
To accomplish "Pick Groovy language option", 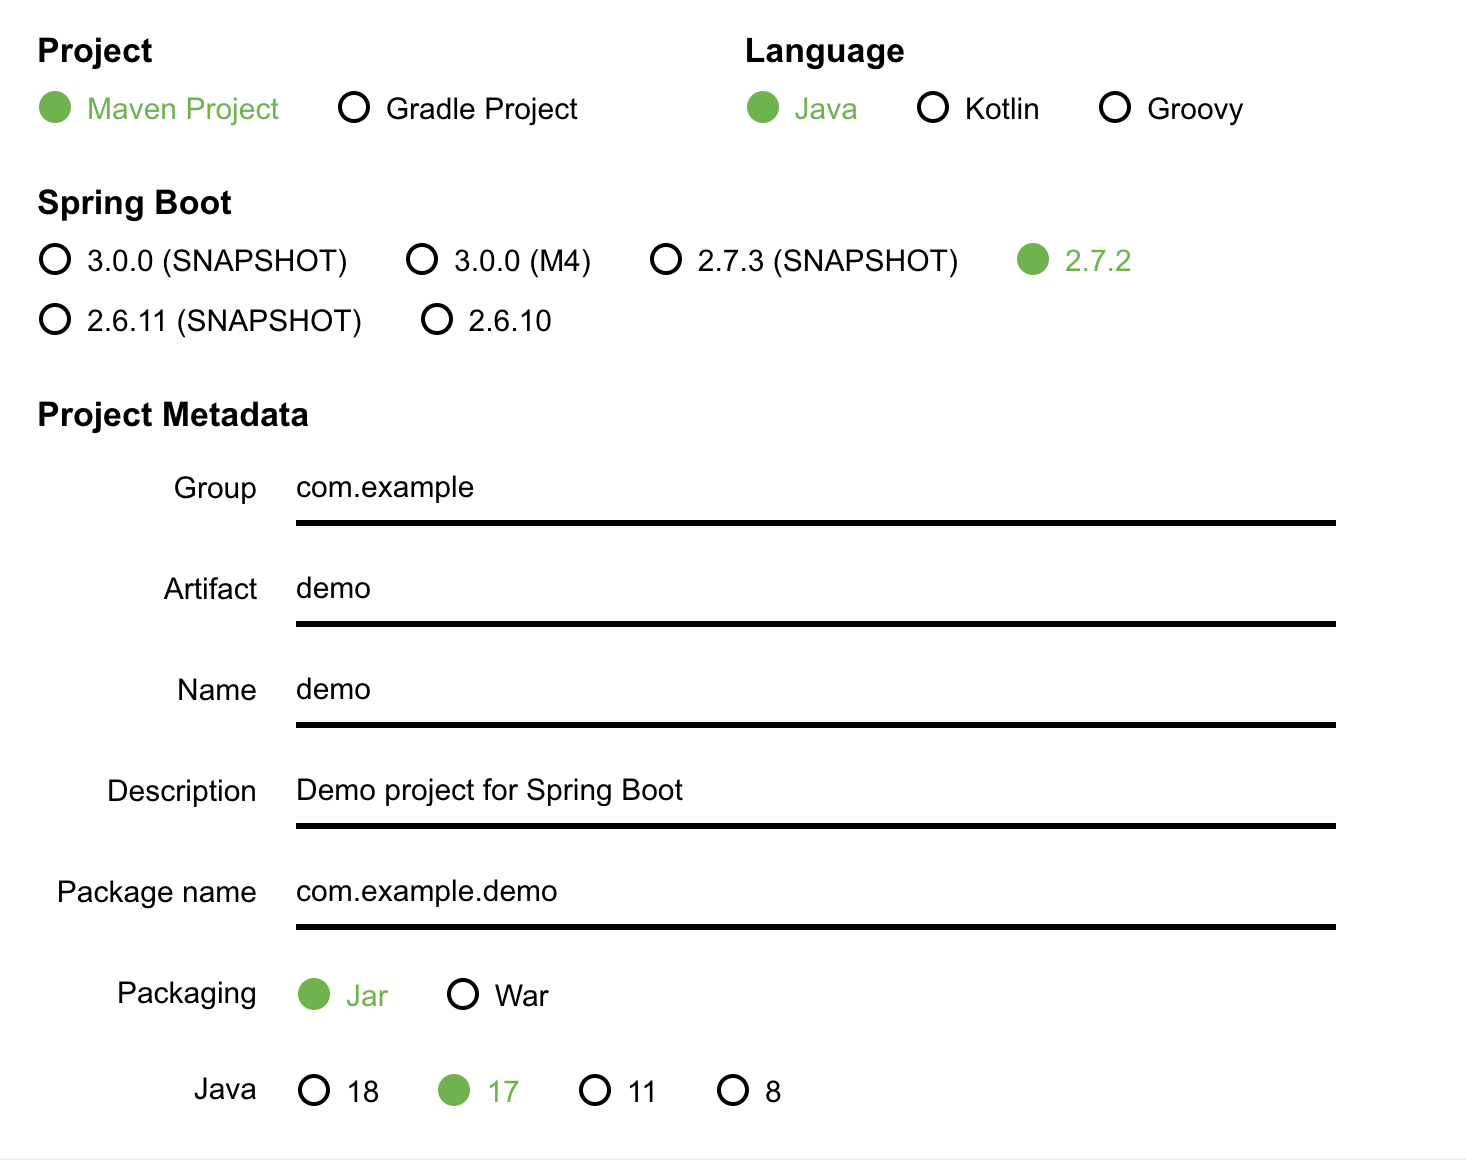I will tap(1115, 108).
